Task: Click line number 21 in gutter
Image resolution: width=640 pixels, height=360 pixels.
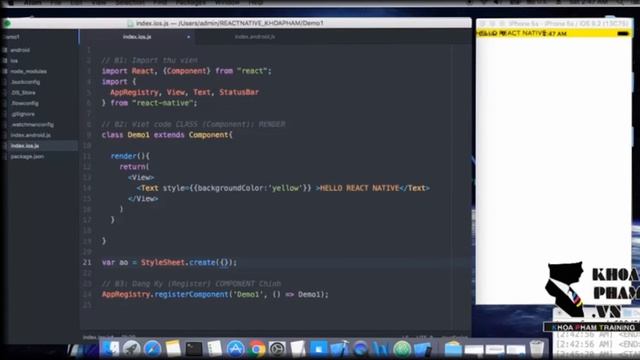Action: [x=87, y=262]
